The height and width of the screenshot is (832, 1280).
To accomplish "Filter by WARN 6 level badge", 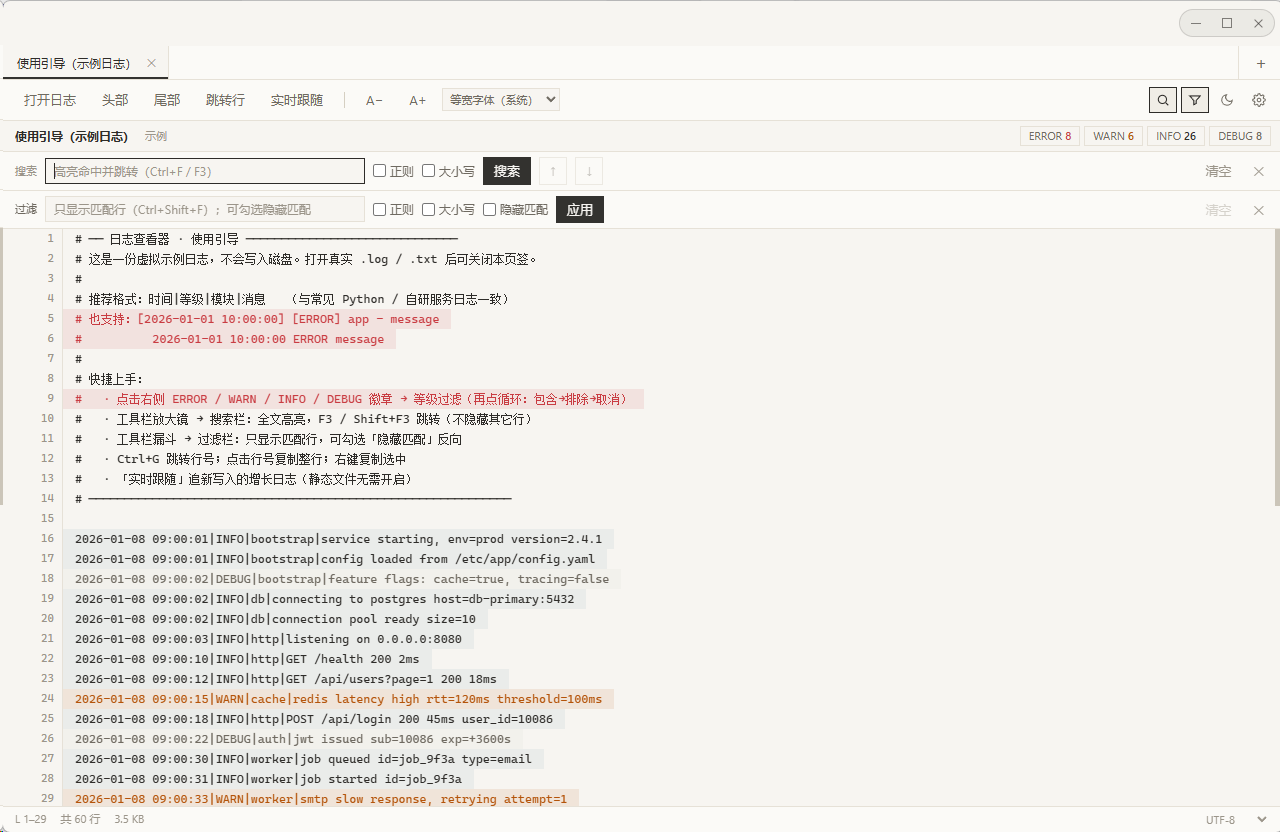I will click(1113, 136).
